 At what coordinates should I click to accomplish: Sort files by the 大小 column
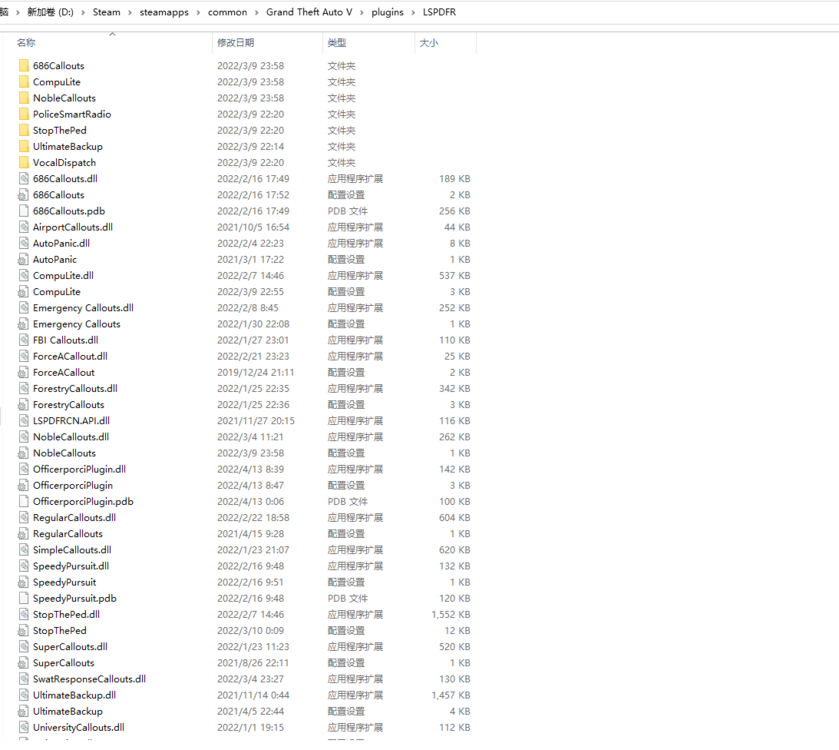430,43
